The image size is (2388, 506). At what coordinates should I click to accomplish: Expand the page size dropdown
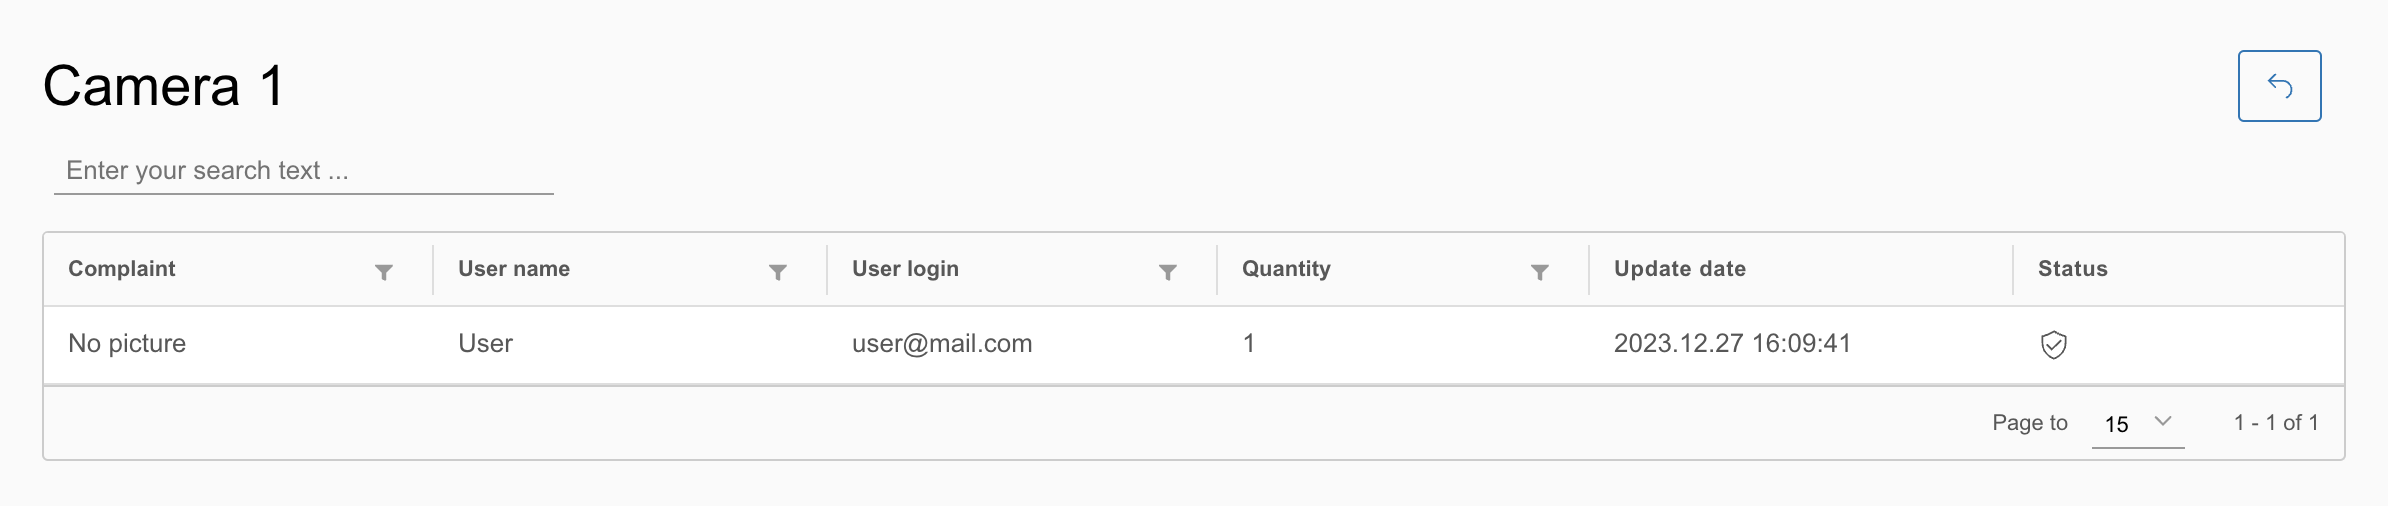pyautogui.click(x=2136, y=423)
